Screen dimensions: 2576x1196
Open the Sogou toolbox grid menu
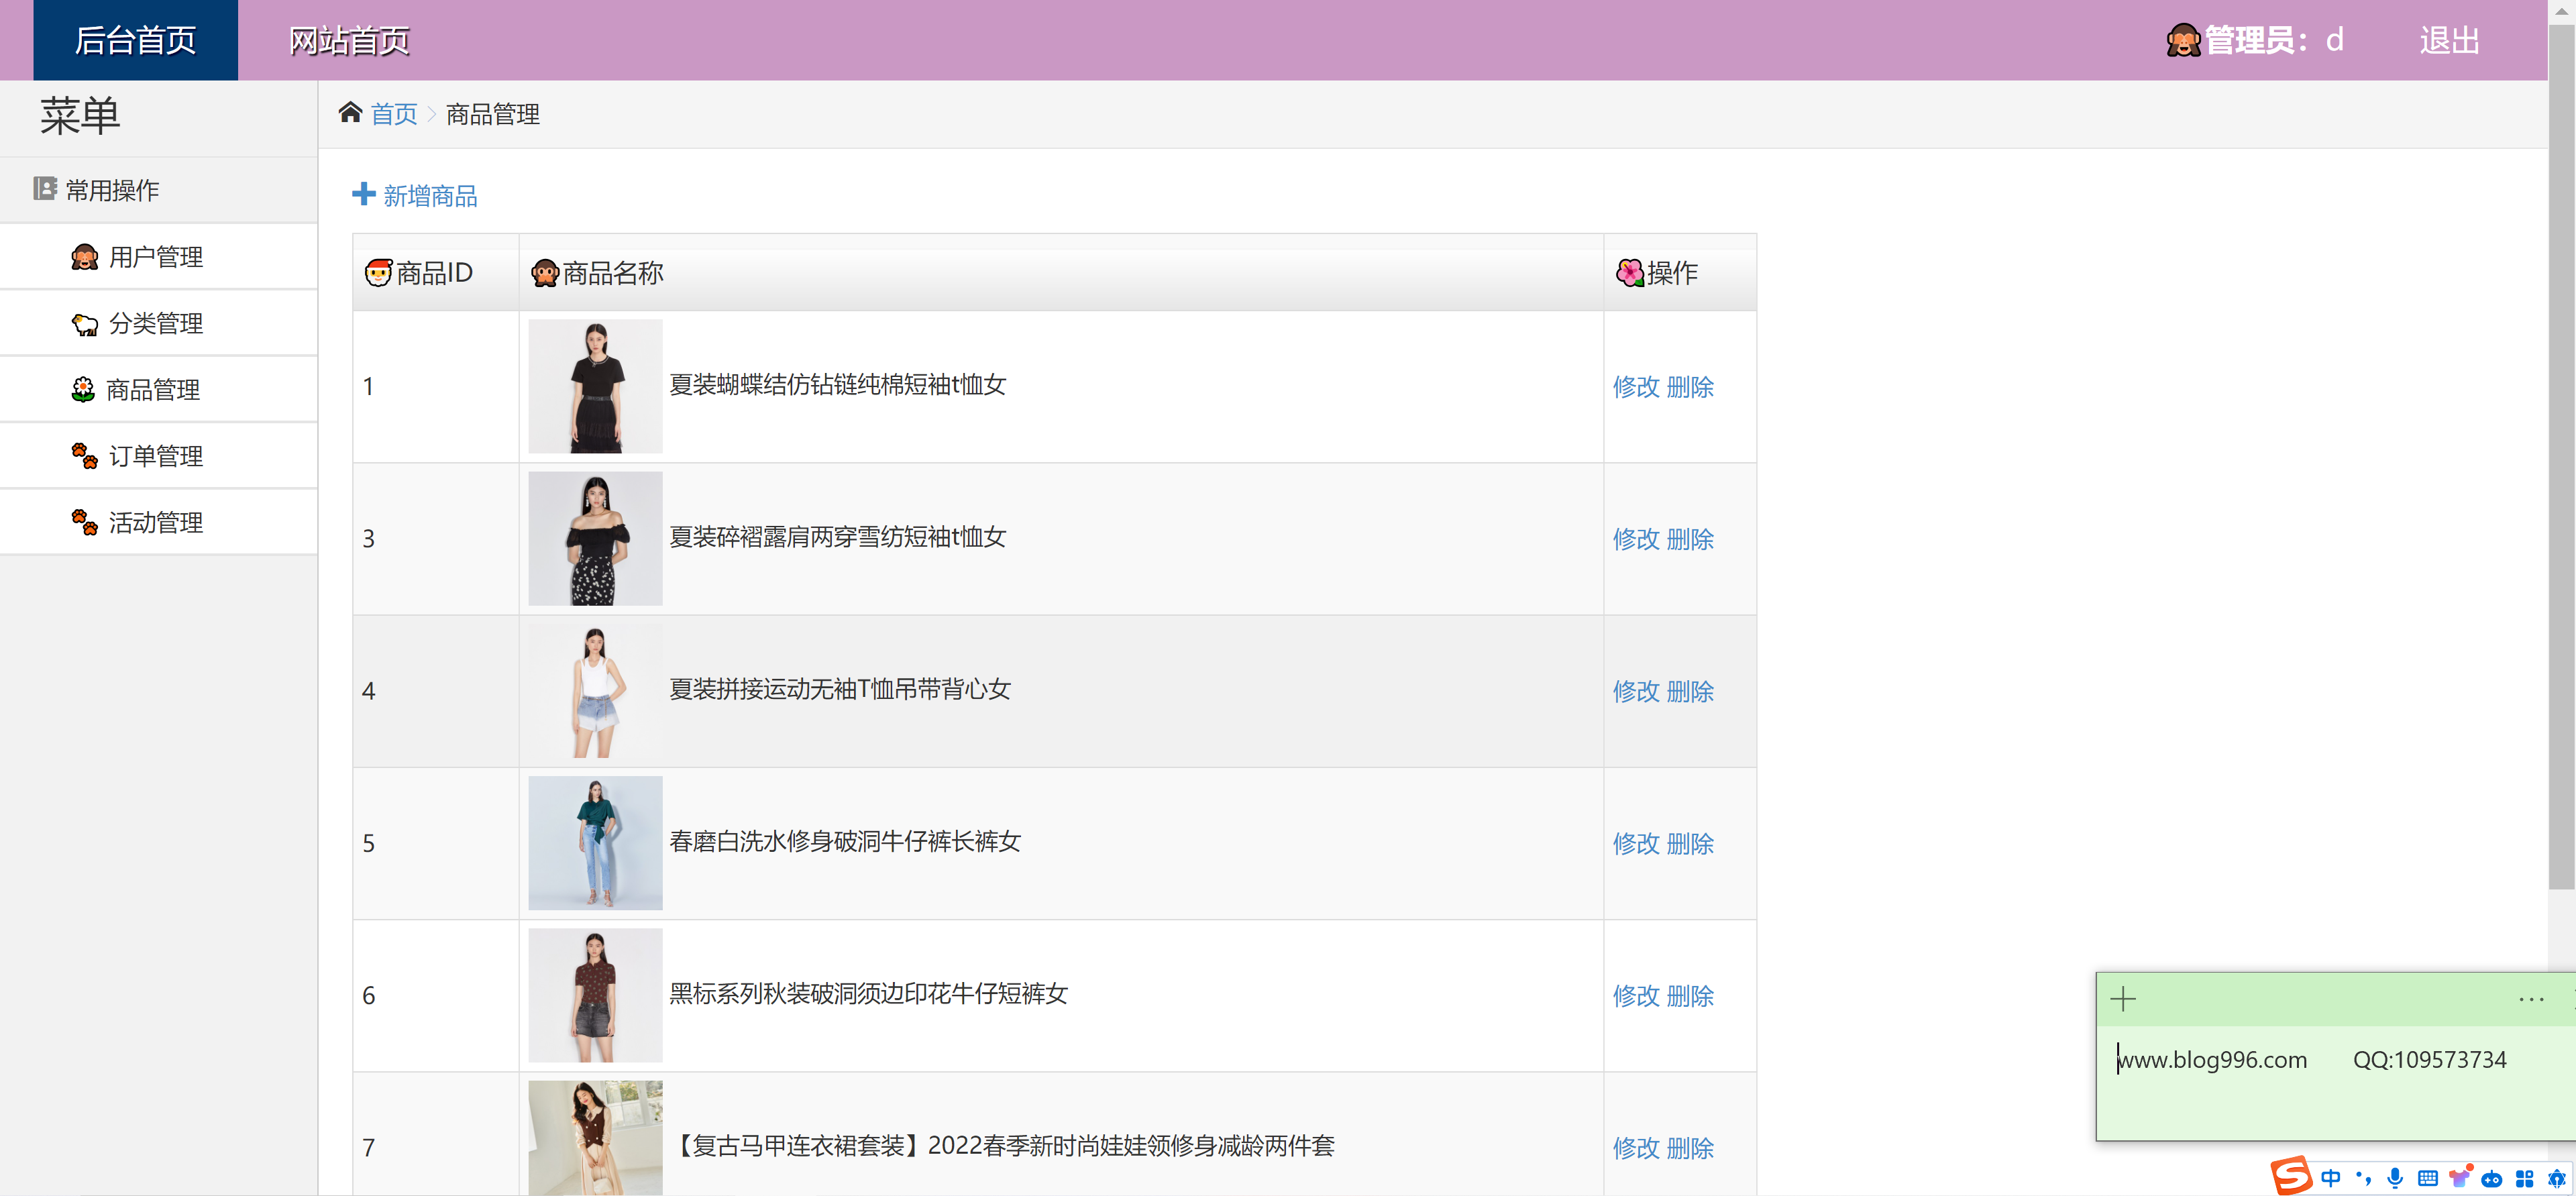2527,1179
